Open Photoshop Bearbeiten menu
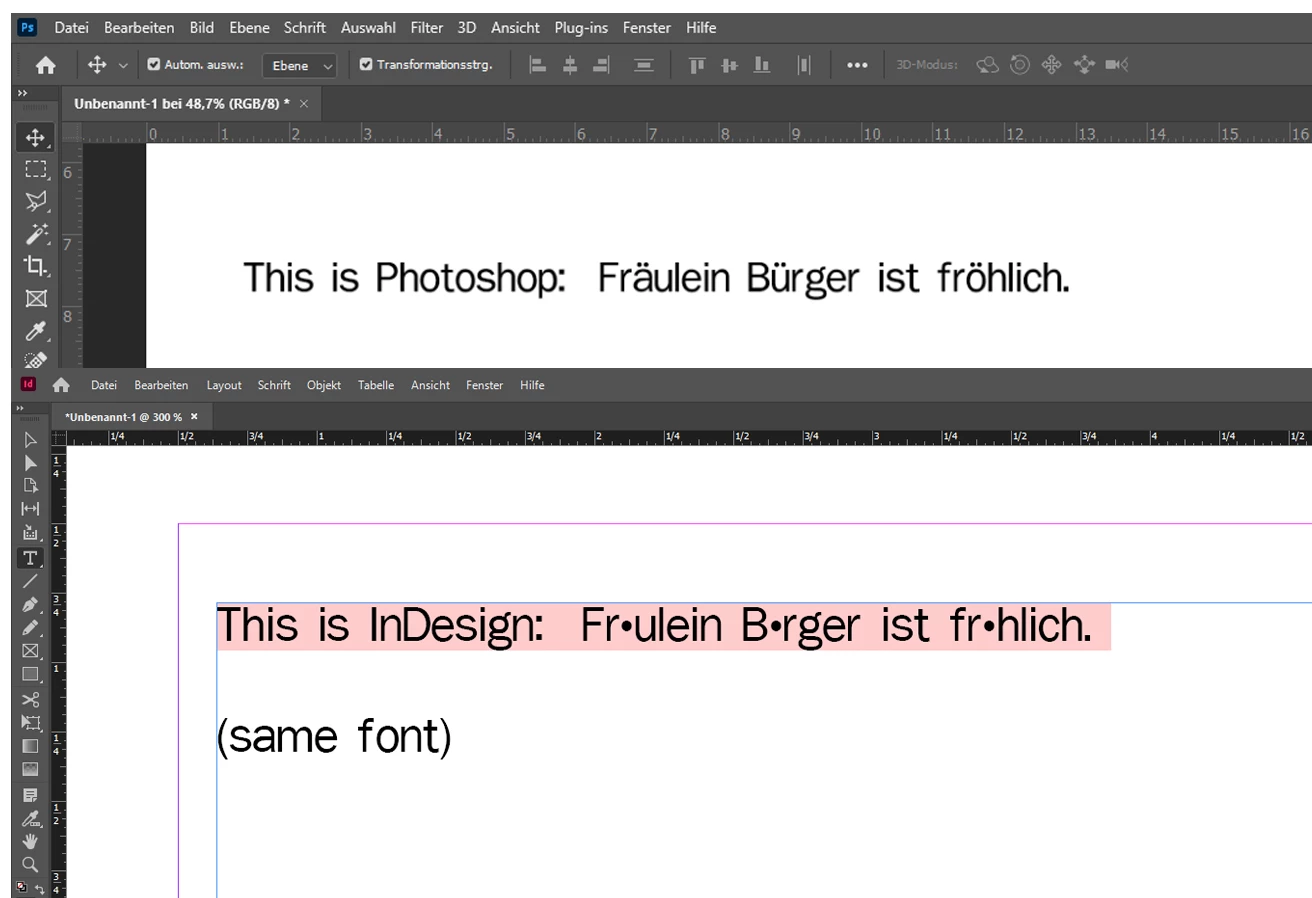The width and height of the screenshot is (1312, 898). point(139,28)
